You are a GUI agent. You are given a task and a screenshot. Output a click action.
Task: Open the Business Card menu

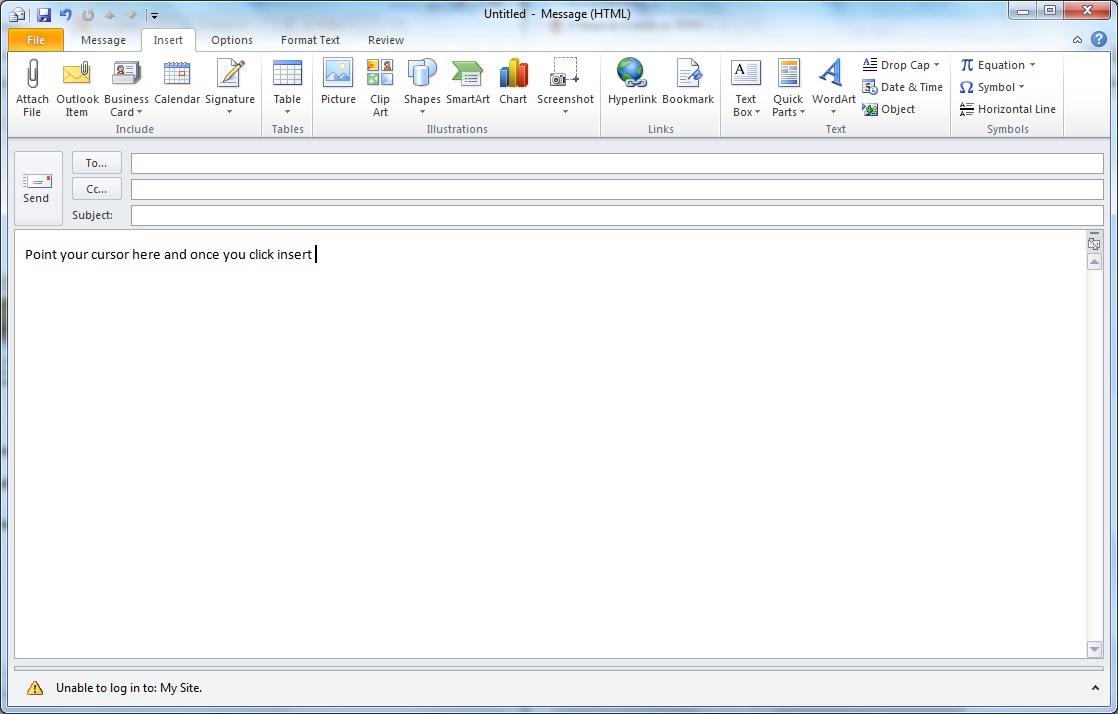[x=126, y=87]
